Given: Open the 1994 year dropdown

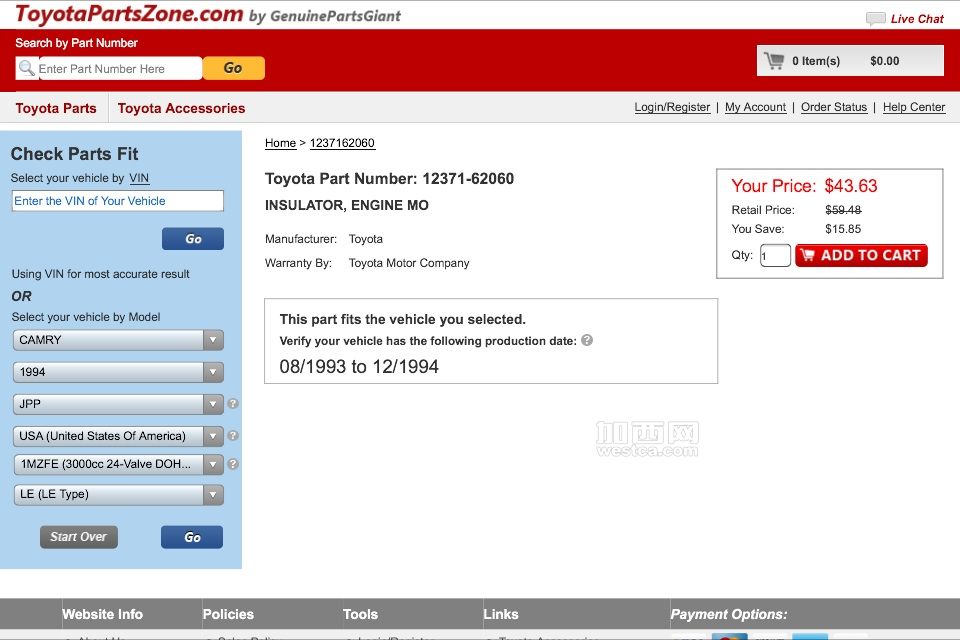Looking at the screenshot, I should pos(118,372).
